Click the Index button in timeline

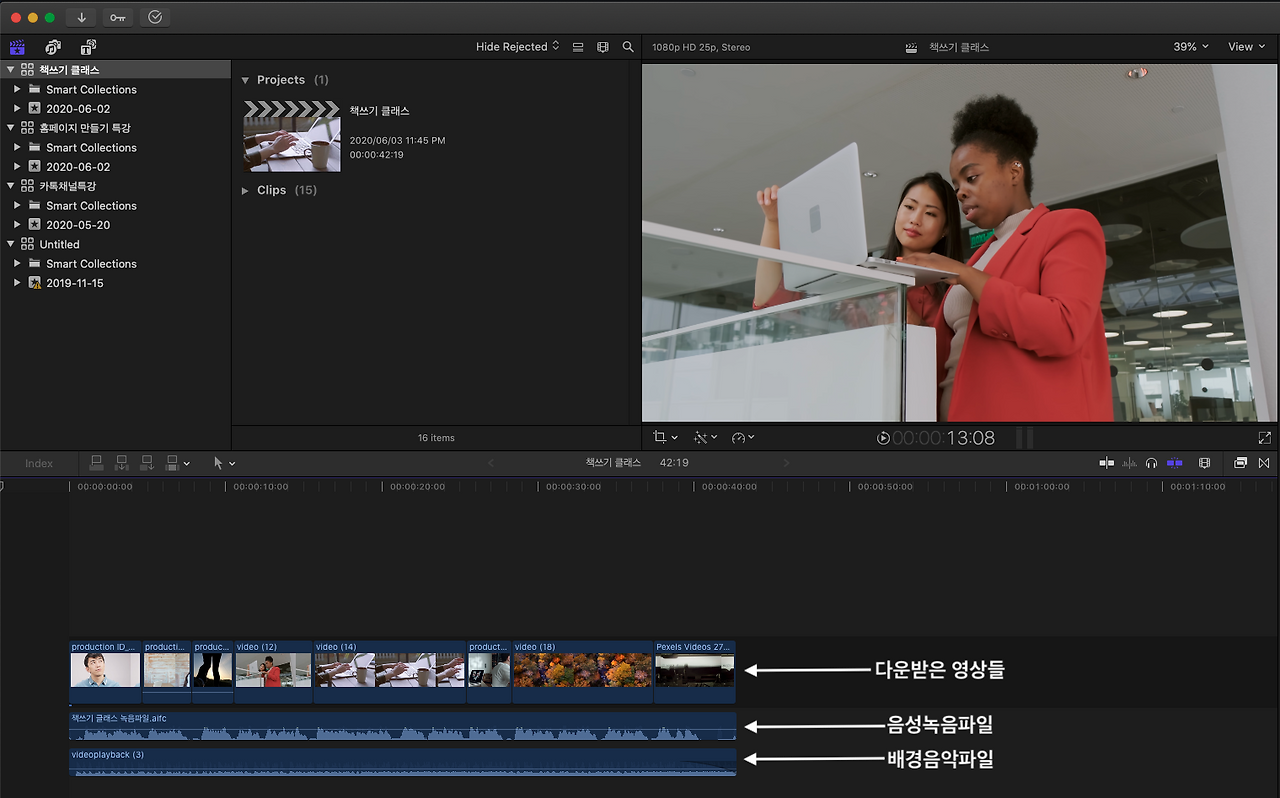click(39, 463)
